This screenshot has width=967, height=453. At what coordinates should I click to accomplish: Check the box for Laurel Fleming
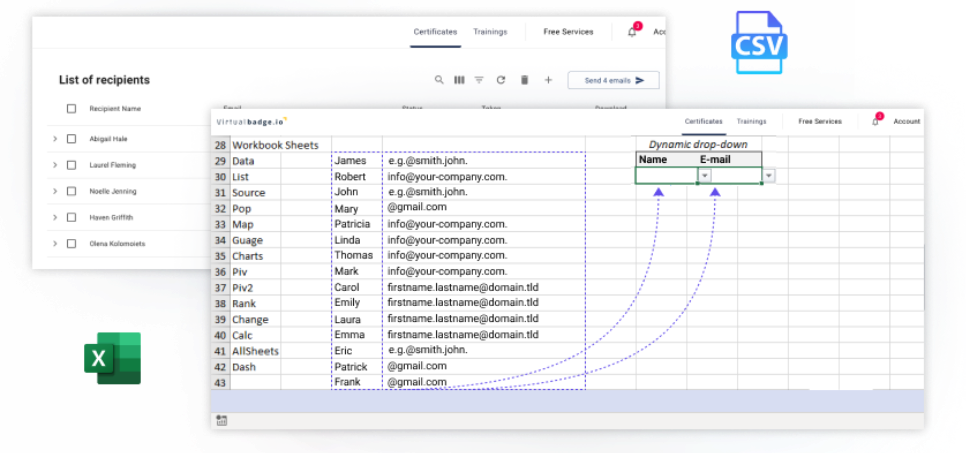pos(72,165)
